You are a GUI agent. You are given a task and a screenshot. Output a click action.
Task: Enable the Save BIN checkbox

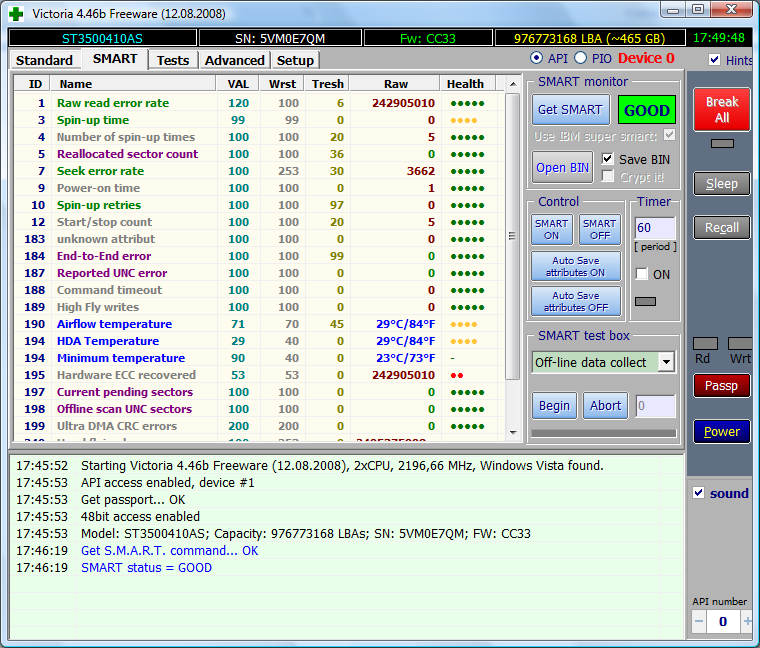coord(608,159)
